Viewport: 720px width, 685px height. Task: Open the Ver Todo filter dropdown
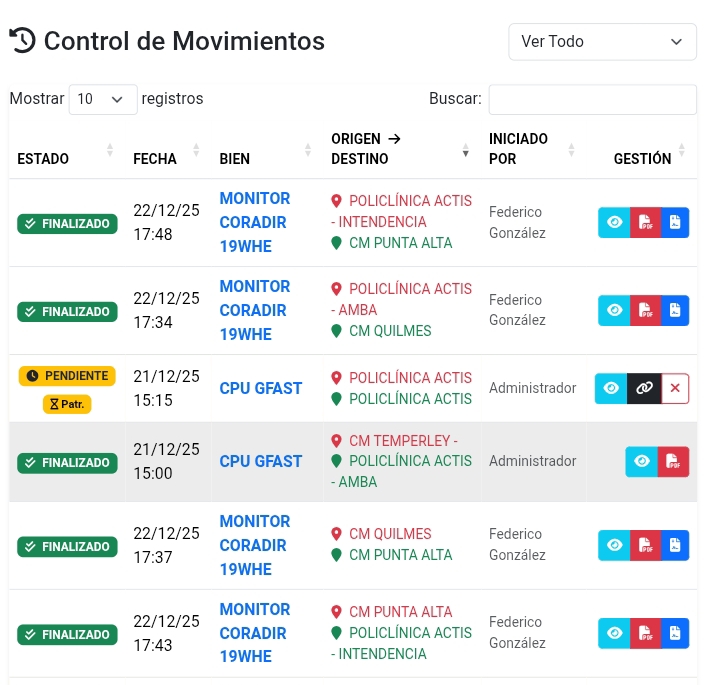pos(602,42)
